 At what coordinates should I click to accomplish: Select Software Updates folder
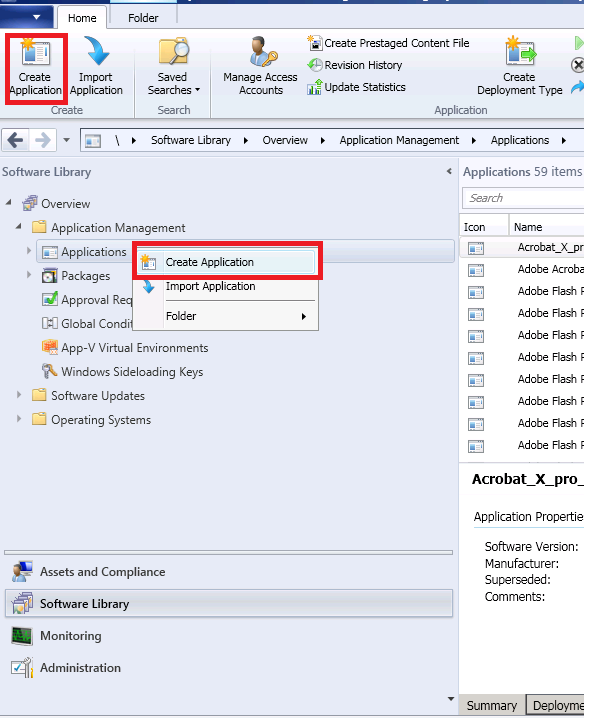pos(89,395)
